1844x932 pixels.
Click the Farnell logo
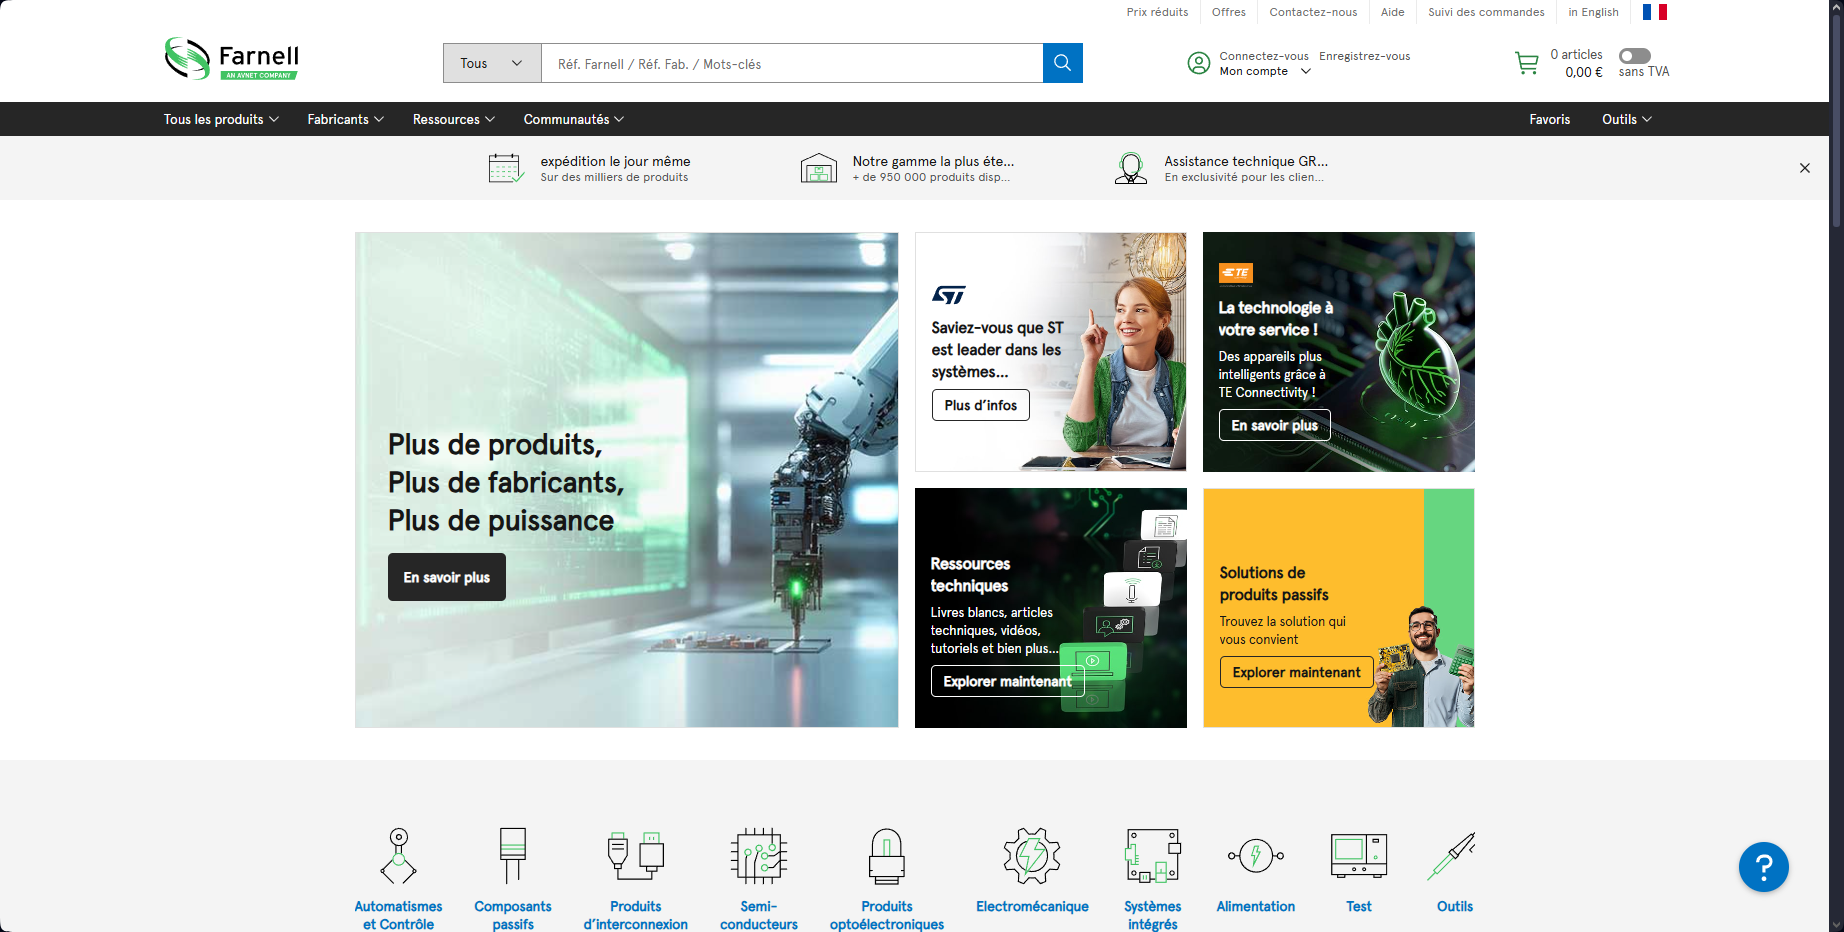[x=232, y=59]
